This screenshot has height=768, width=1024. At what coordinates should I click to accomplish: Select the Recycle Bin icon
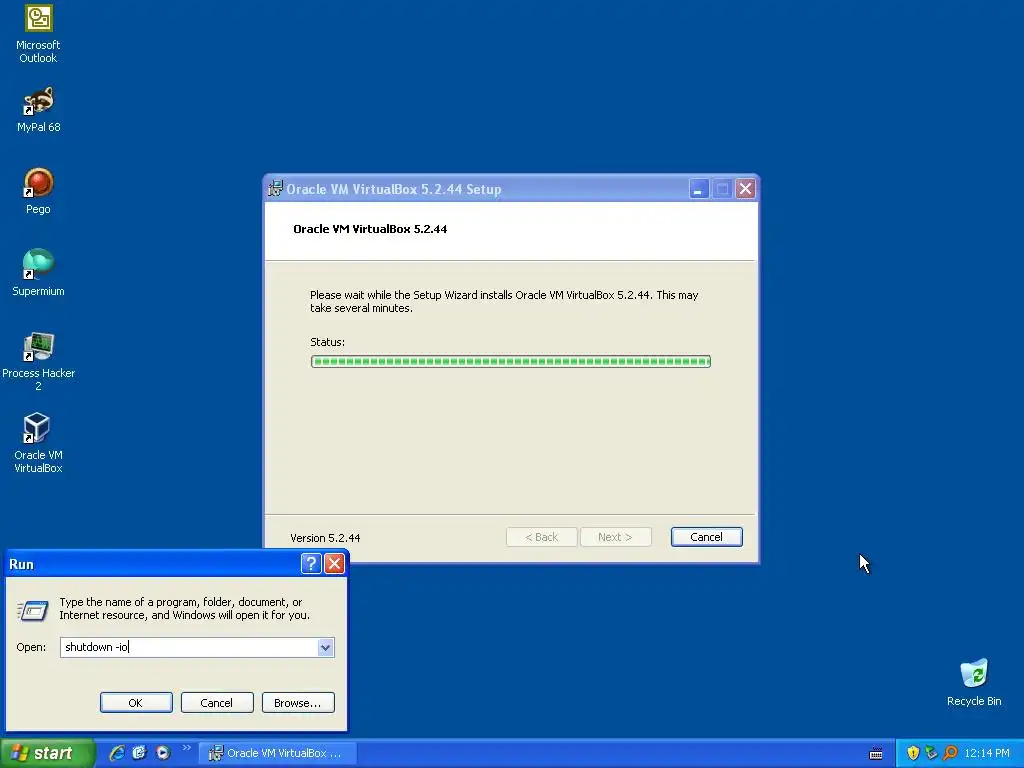point(974,683)
